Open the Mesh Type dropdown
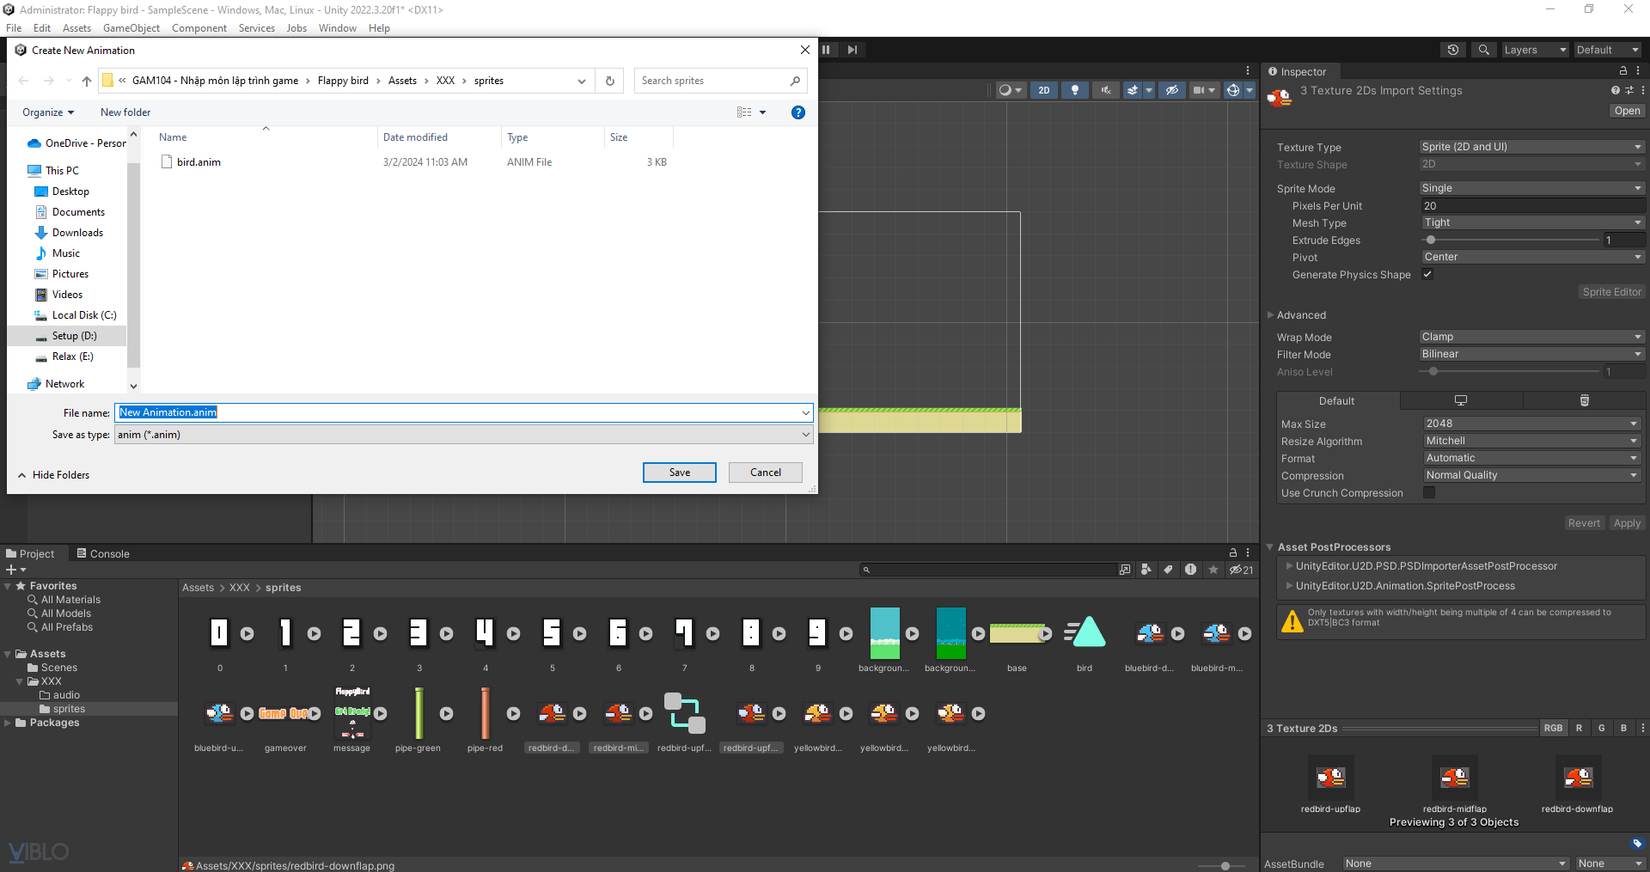This screenshot has width=1650, height=872. coord(1531,223)
